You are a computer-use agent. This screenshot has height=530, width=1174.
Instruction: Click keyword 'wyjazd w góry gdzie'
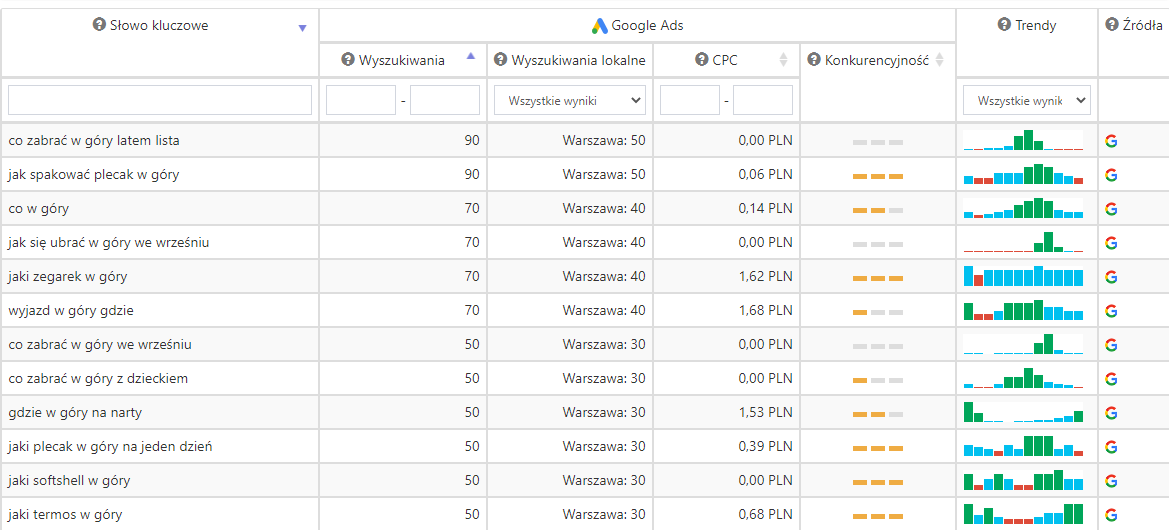[71, 311]
